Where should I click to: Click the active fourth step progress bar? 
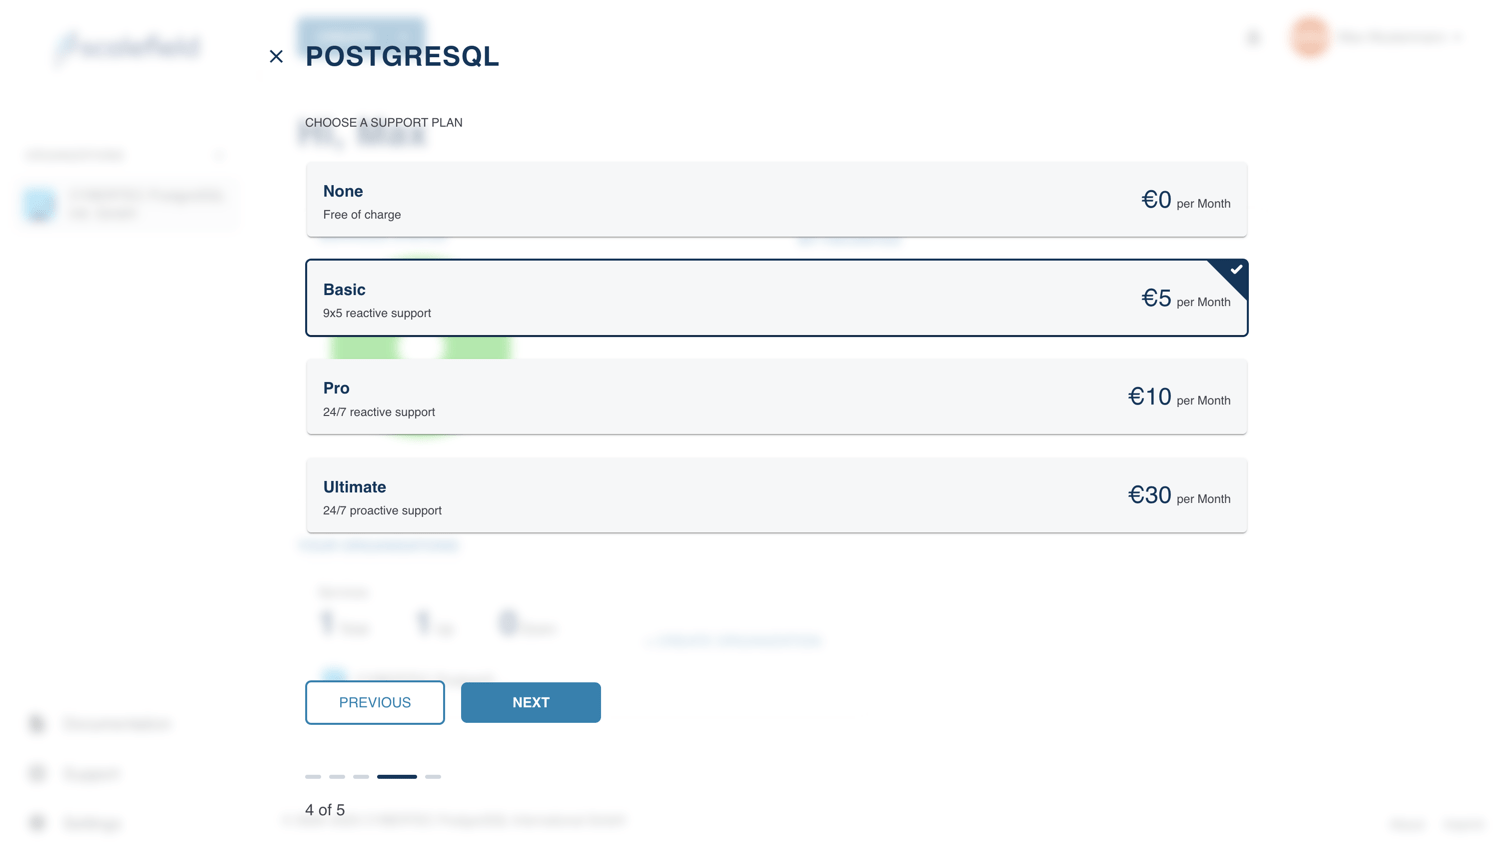(397, 777)
